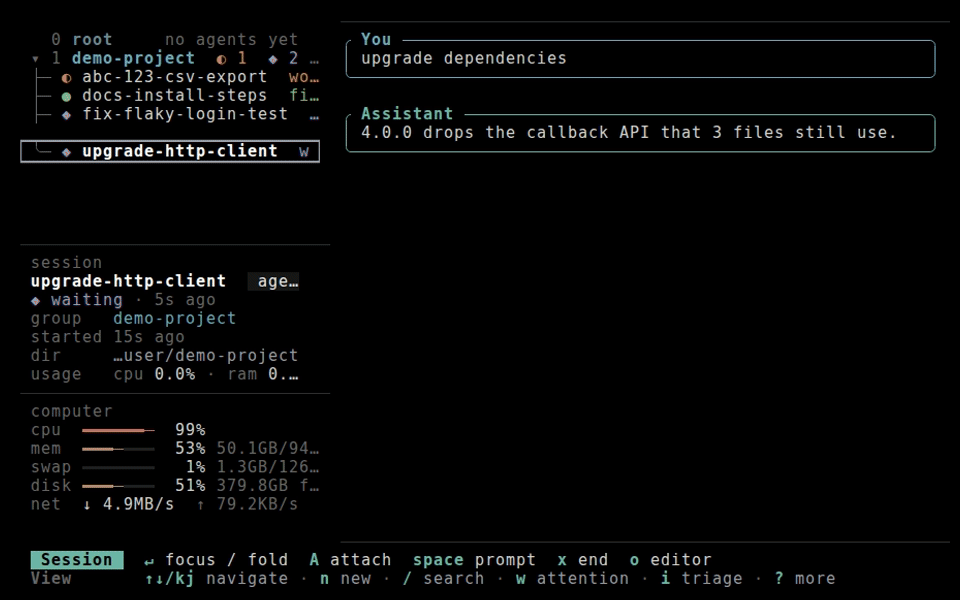
Task: Click the waiting diamond icon in session details
Action: [36, 301]
